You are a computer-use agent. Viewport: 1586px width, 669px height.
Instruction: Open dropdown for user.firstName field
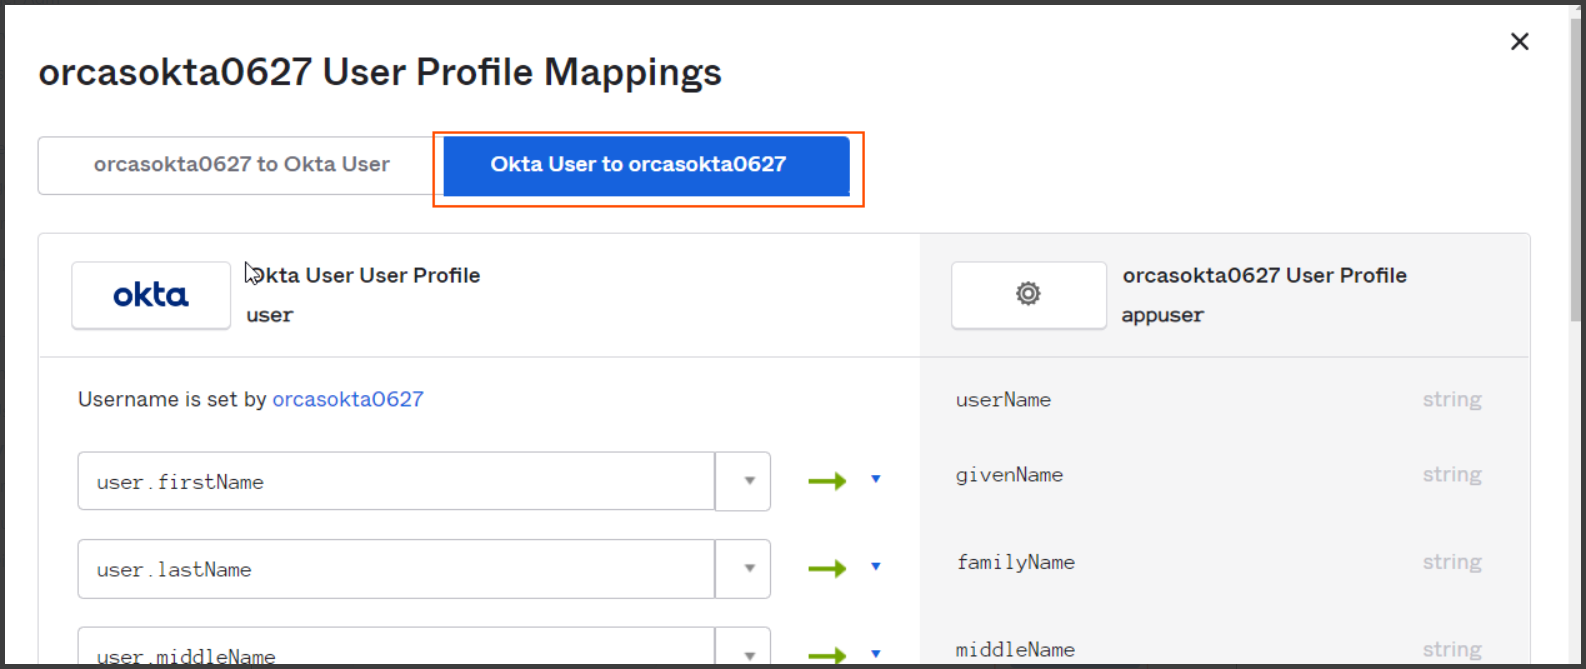[743, 481]
